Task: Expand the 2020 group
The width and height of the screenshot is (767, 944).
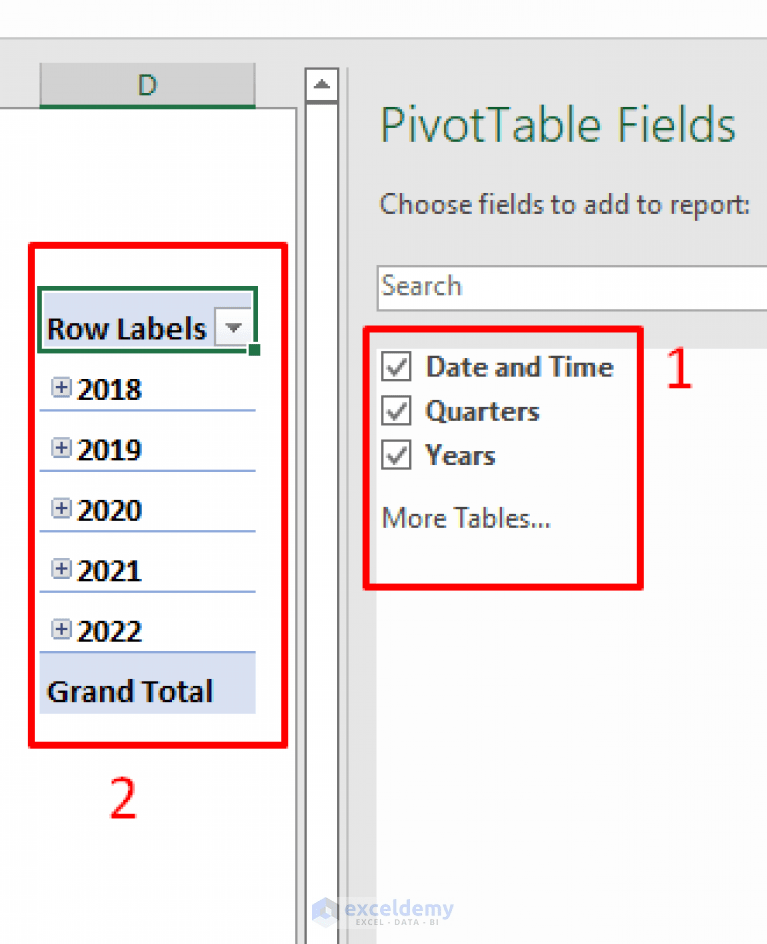Action: pyautogui.click(x=60, y=506)
